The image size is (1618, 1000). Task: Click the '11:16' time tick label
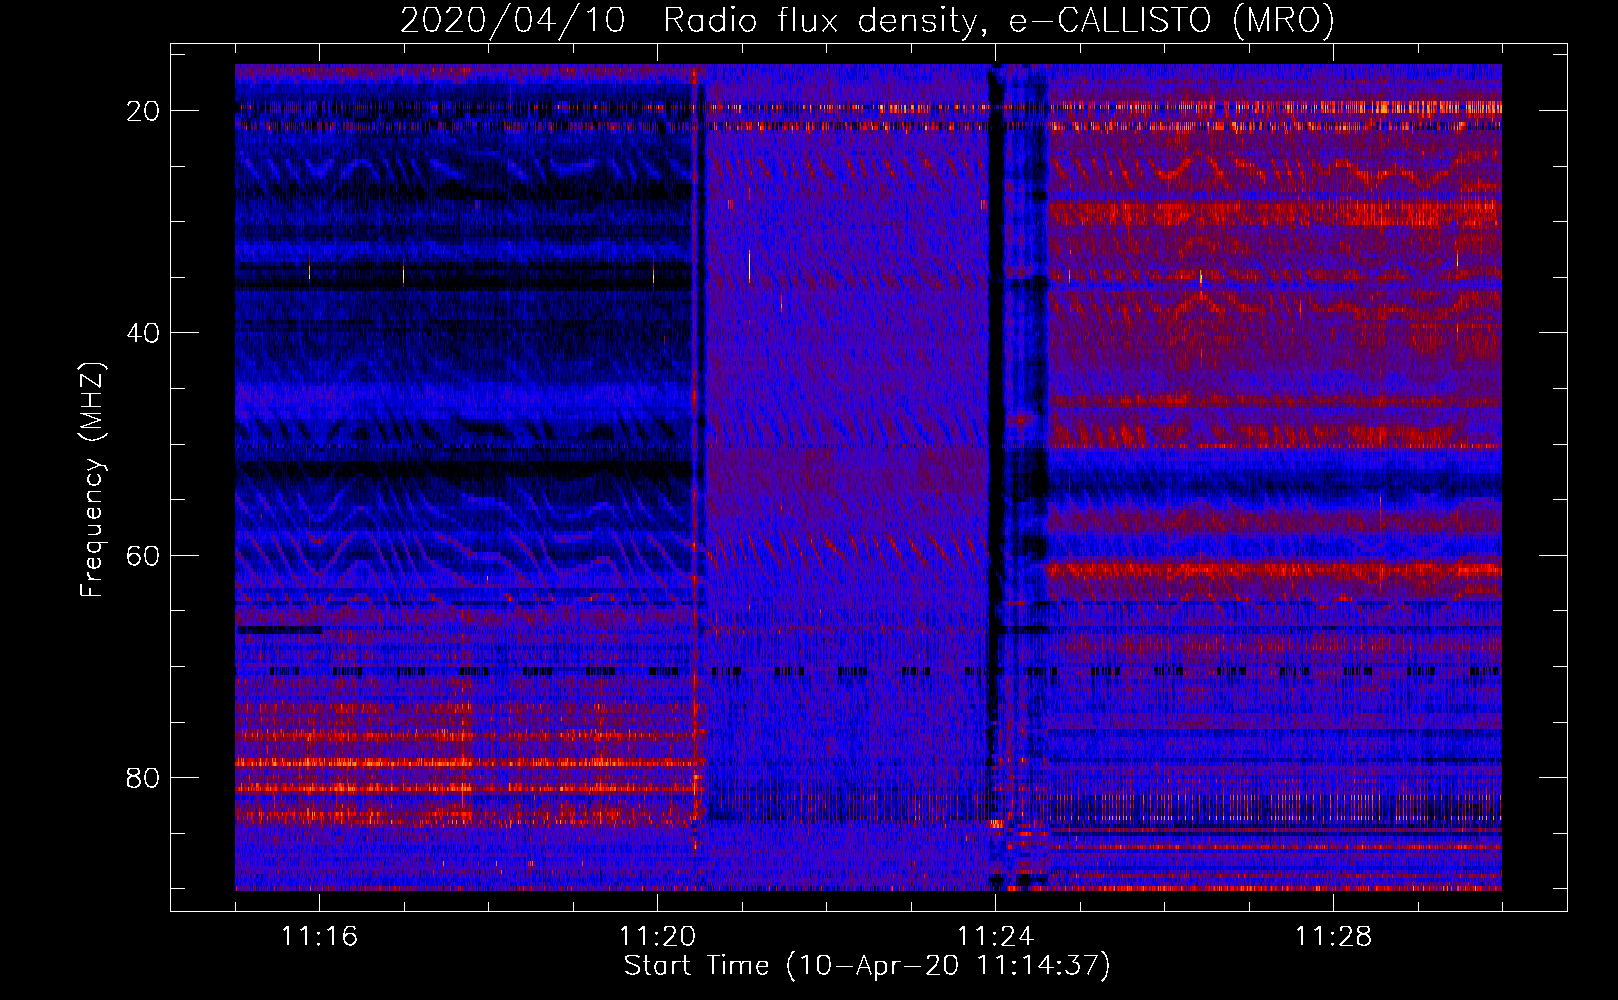tap(319, 936)
